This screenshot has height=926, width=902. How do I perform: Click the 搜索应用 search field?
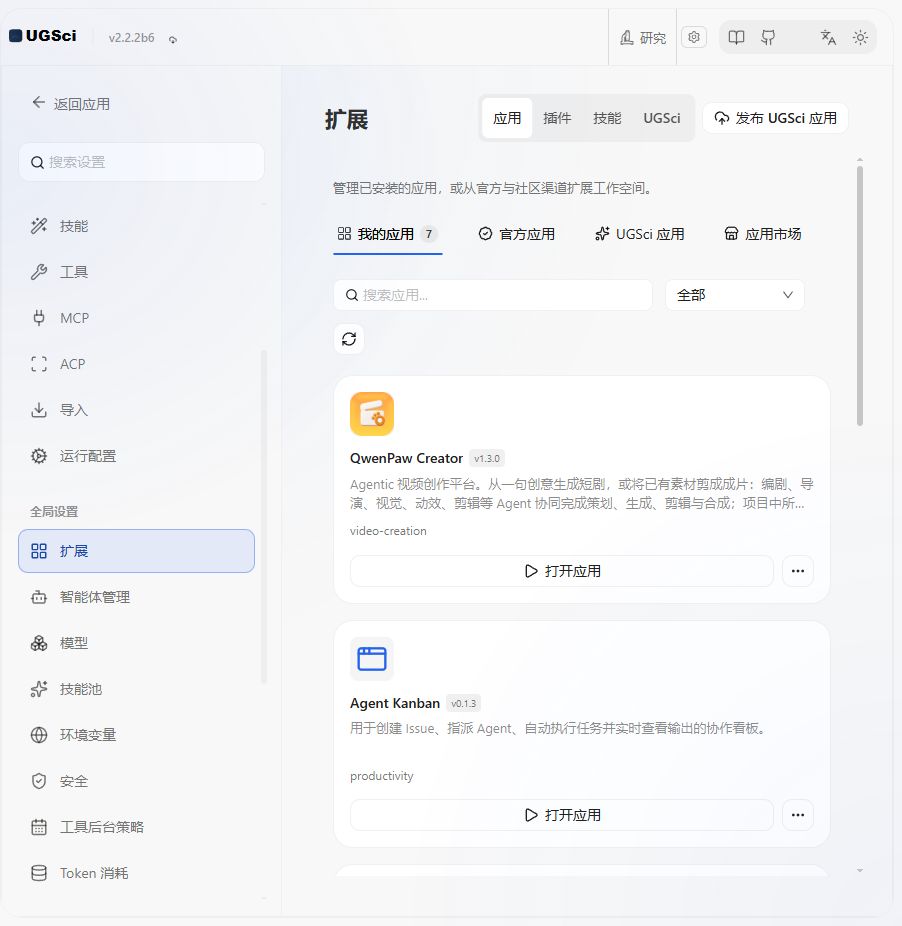point(493,295)
